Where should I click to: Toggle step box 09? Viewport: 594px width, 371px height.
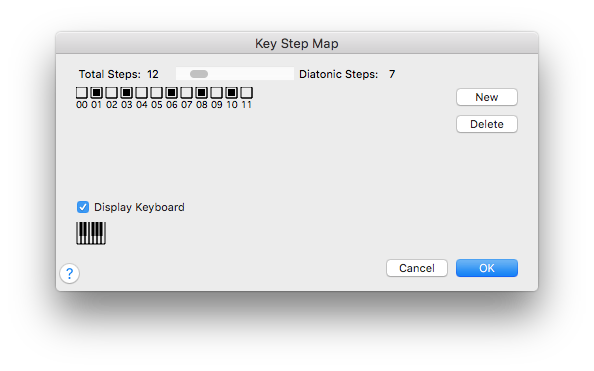coord(216,92)
